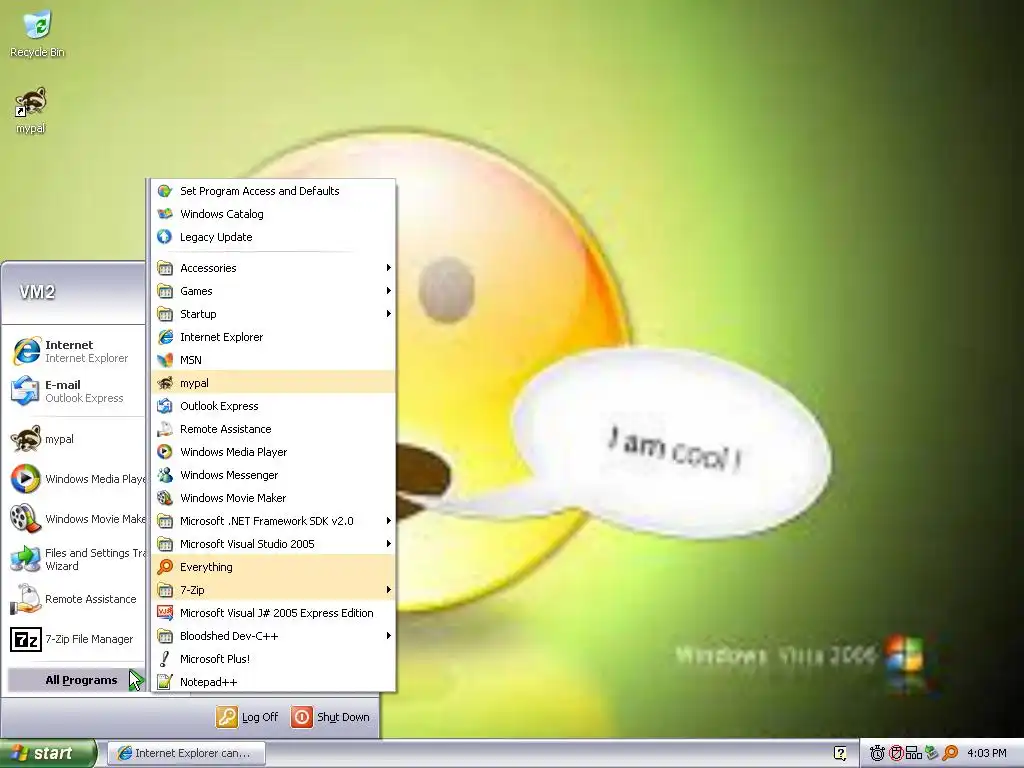This screenshot has height=768, width=1024.
Task: Open Legacy Update entry
Action: click(x=274, y=236)
